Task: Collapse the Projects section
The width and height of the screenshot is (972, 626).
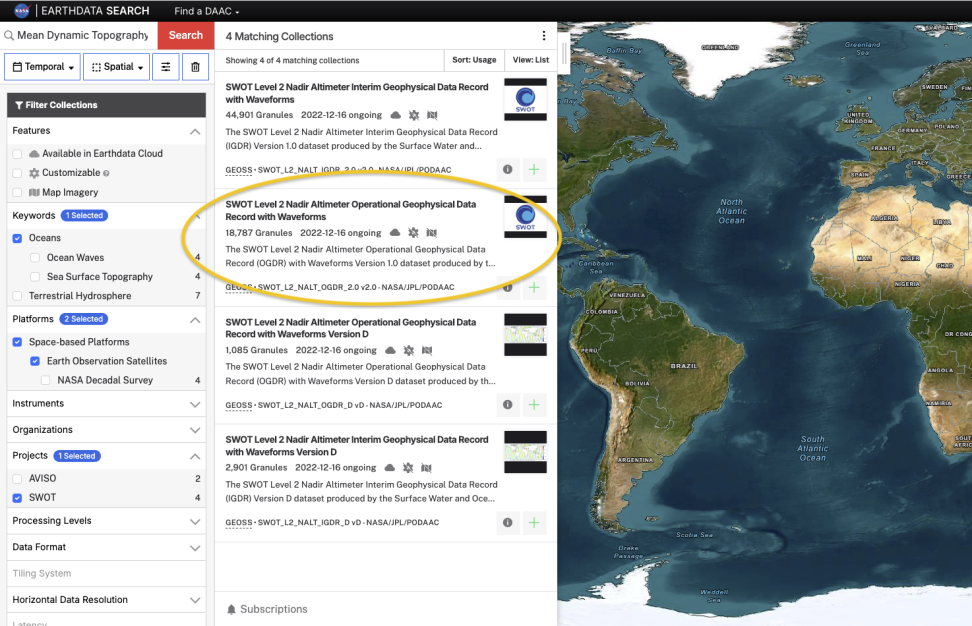Action: point(195,456)
